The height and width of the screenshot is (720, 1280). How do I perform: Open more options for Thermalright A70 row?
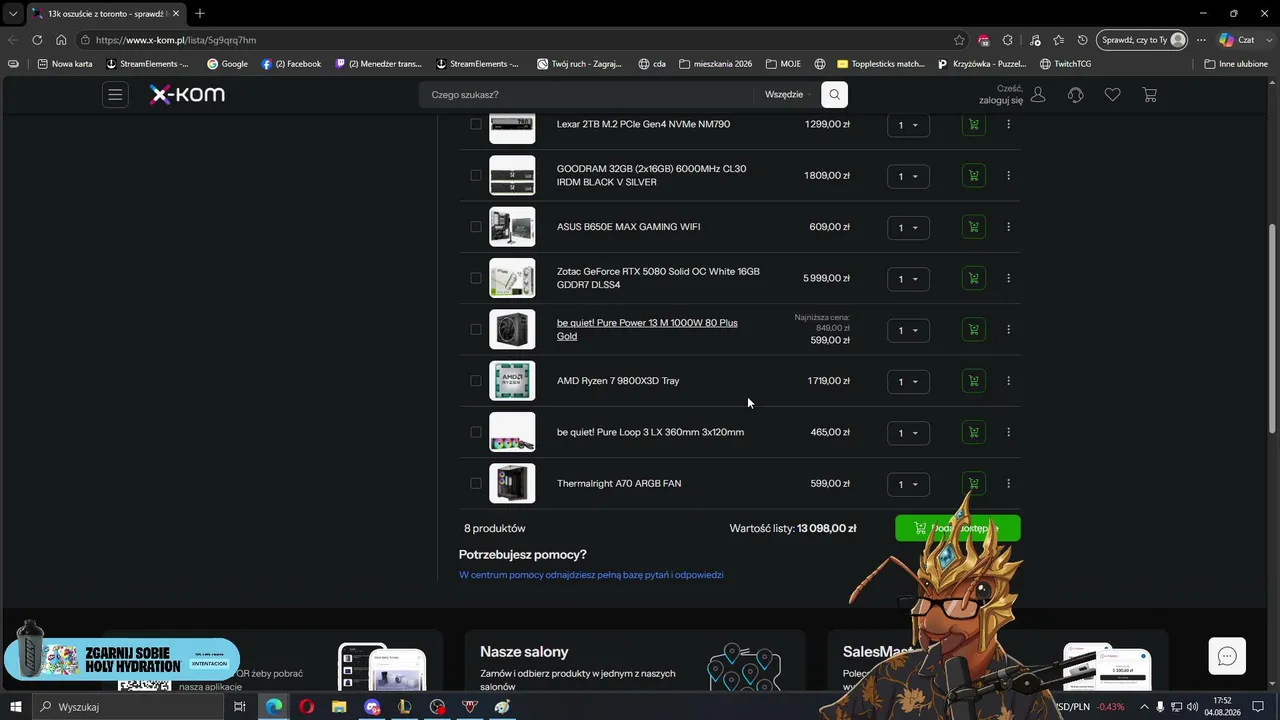[x=1008, y=483]
